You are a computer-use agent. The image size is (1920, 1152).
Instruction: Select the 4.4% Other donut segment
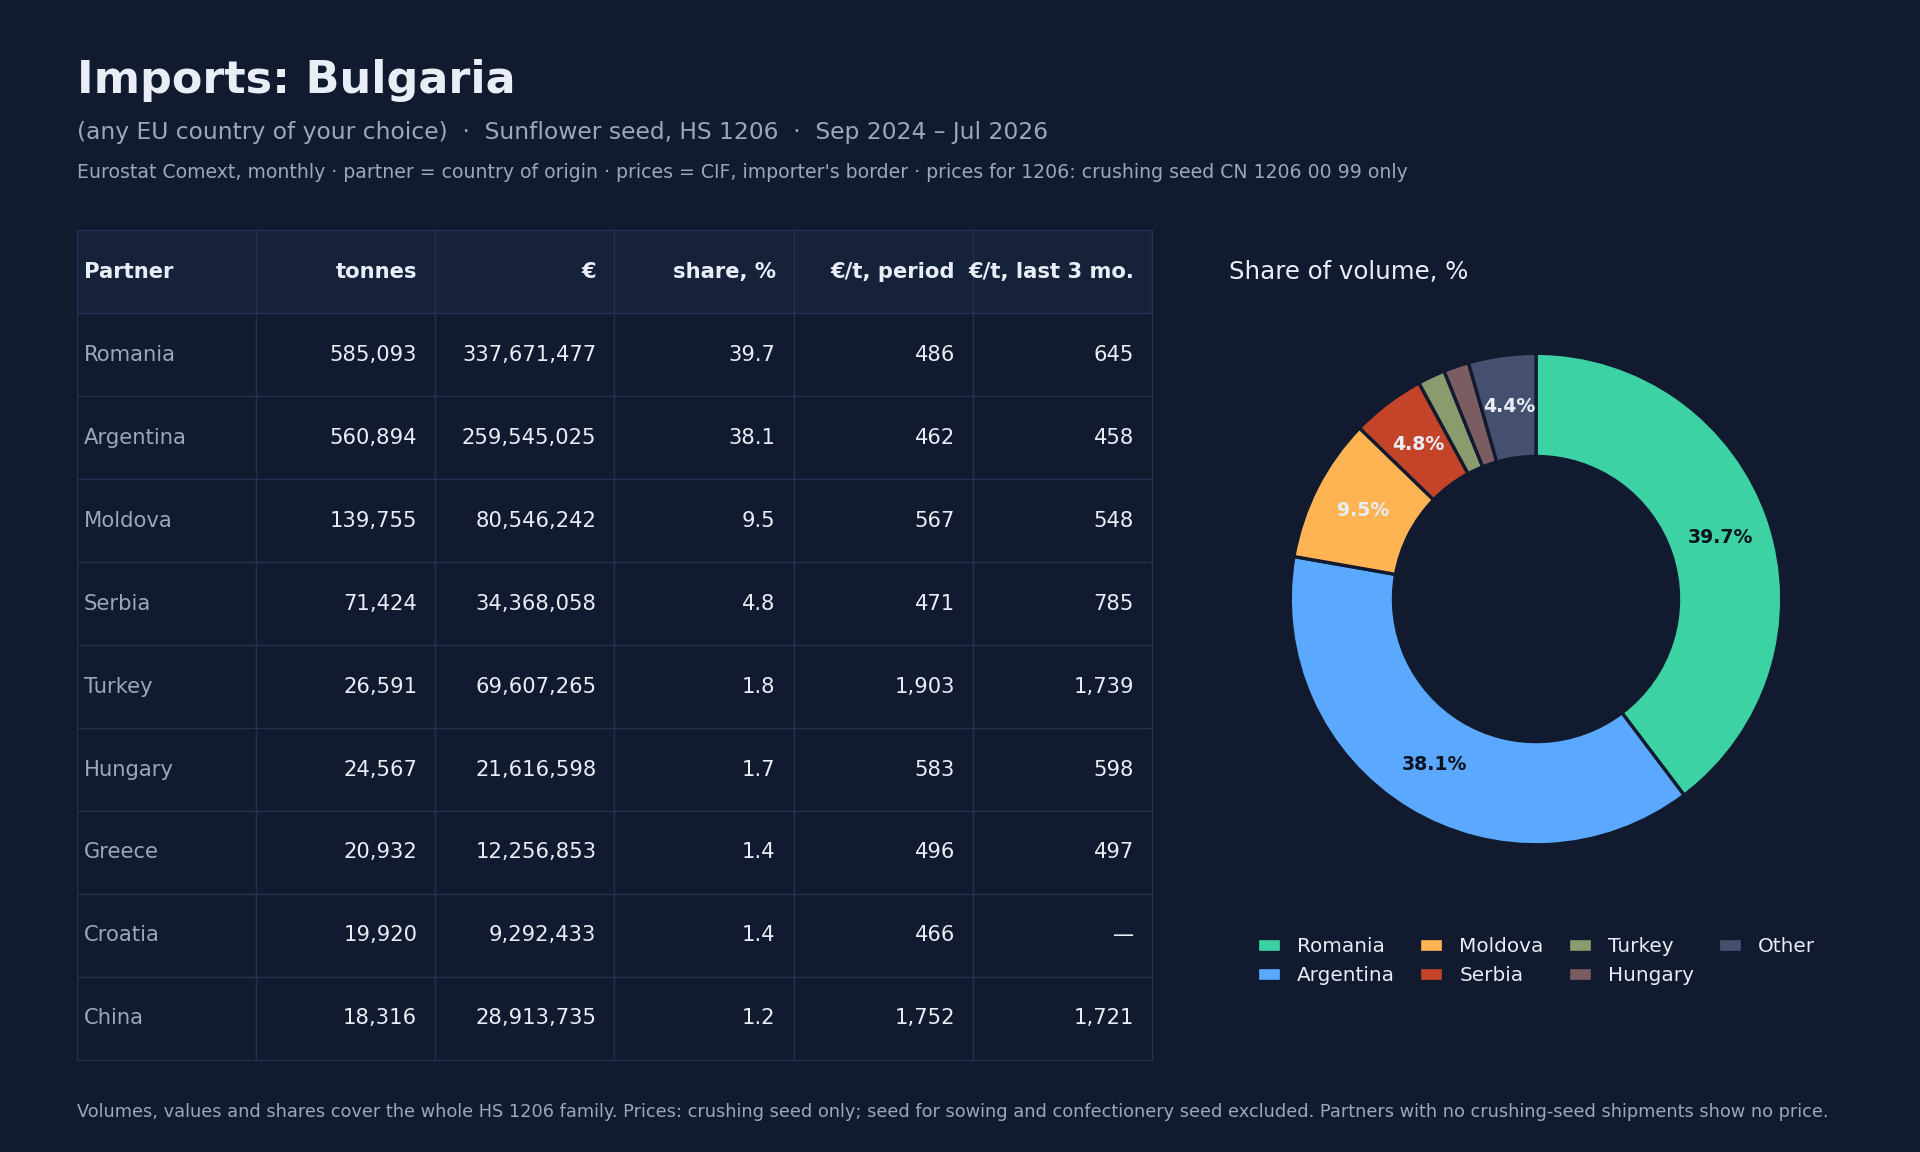[1509, 406]
